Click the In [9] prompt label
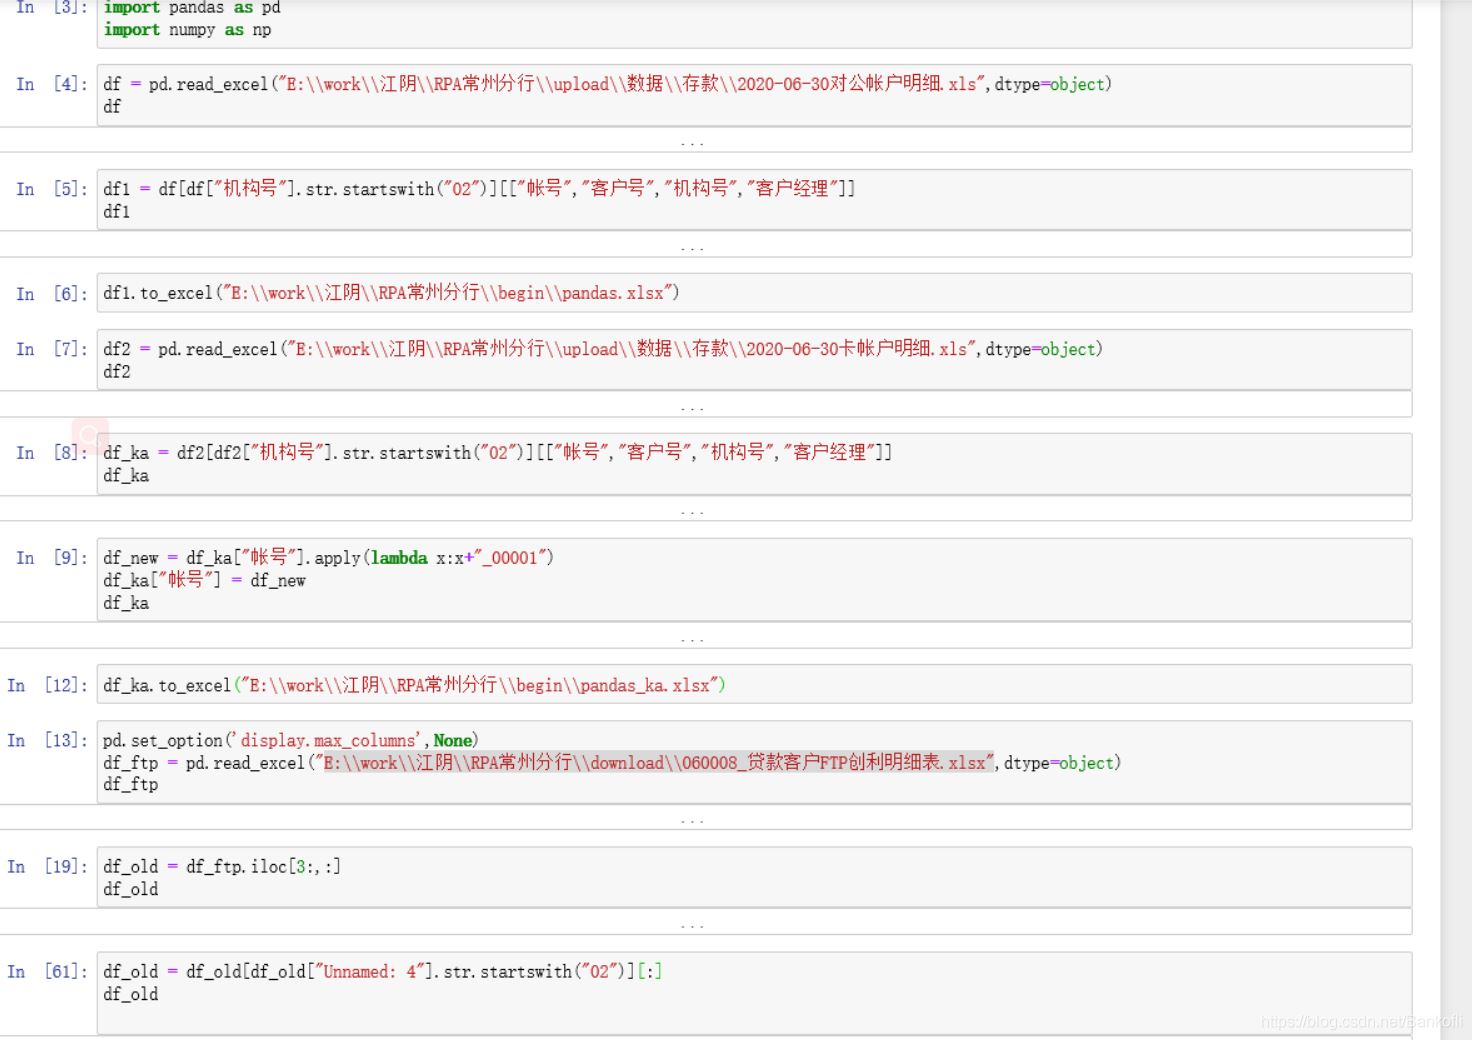 point(51,558)
